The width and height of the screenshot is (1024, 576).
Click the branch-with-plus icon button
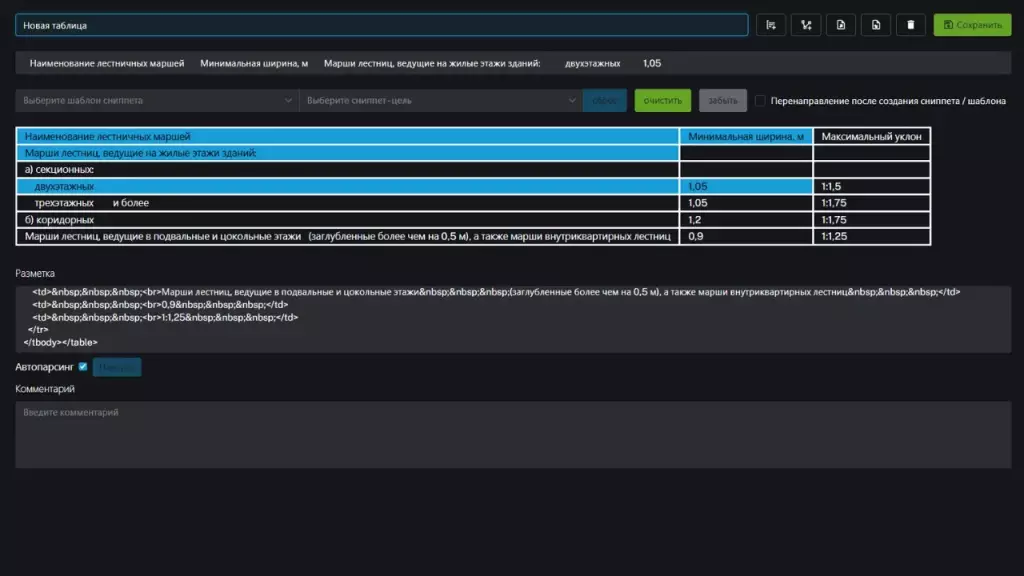coord(806,25)
